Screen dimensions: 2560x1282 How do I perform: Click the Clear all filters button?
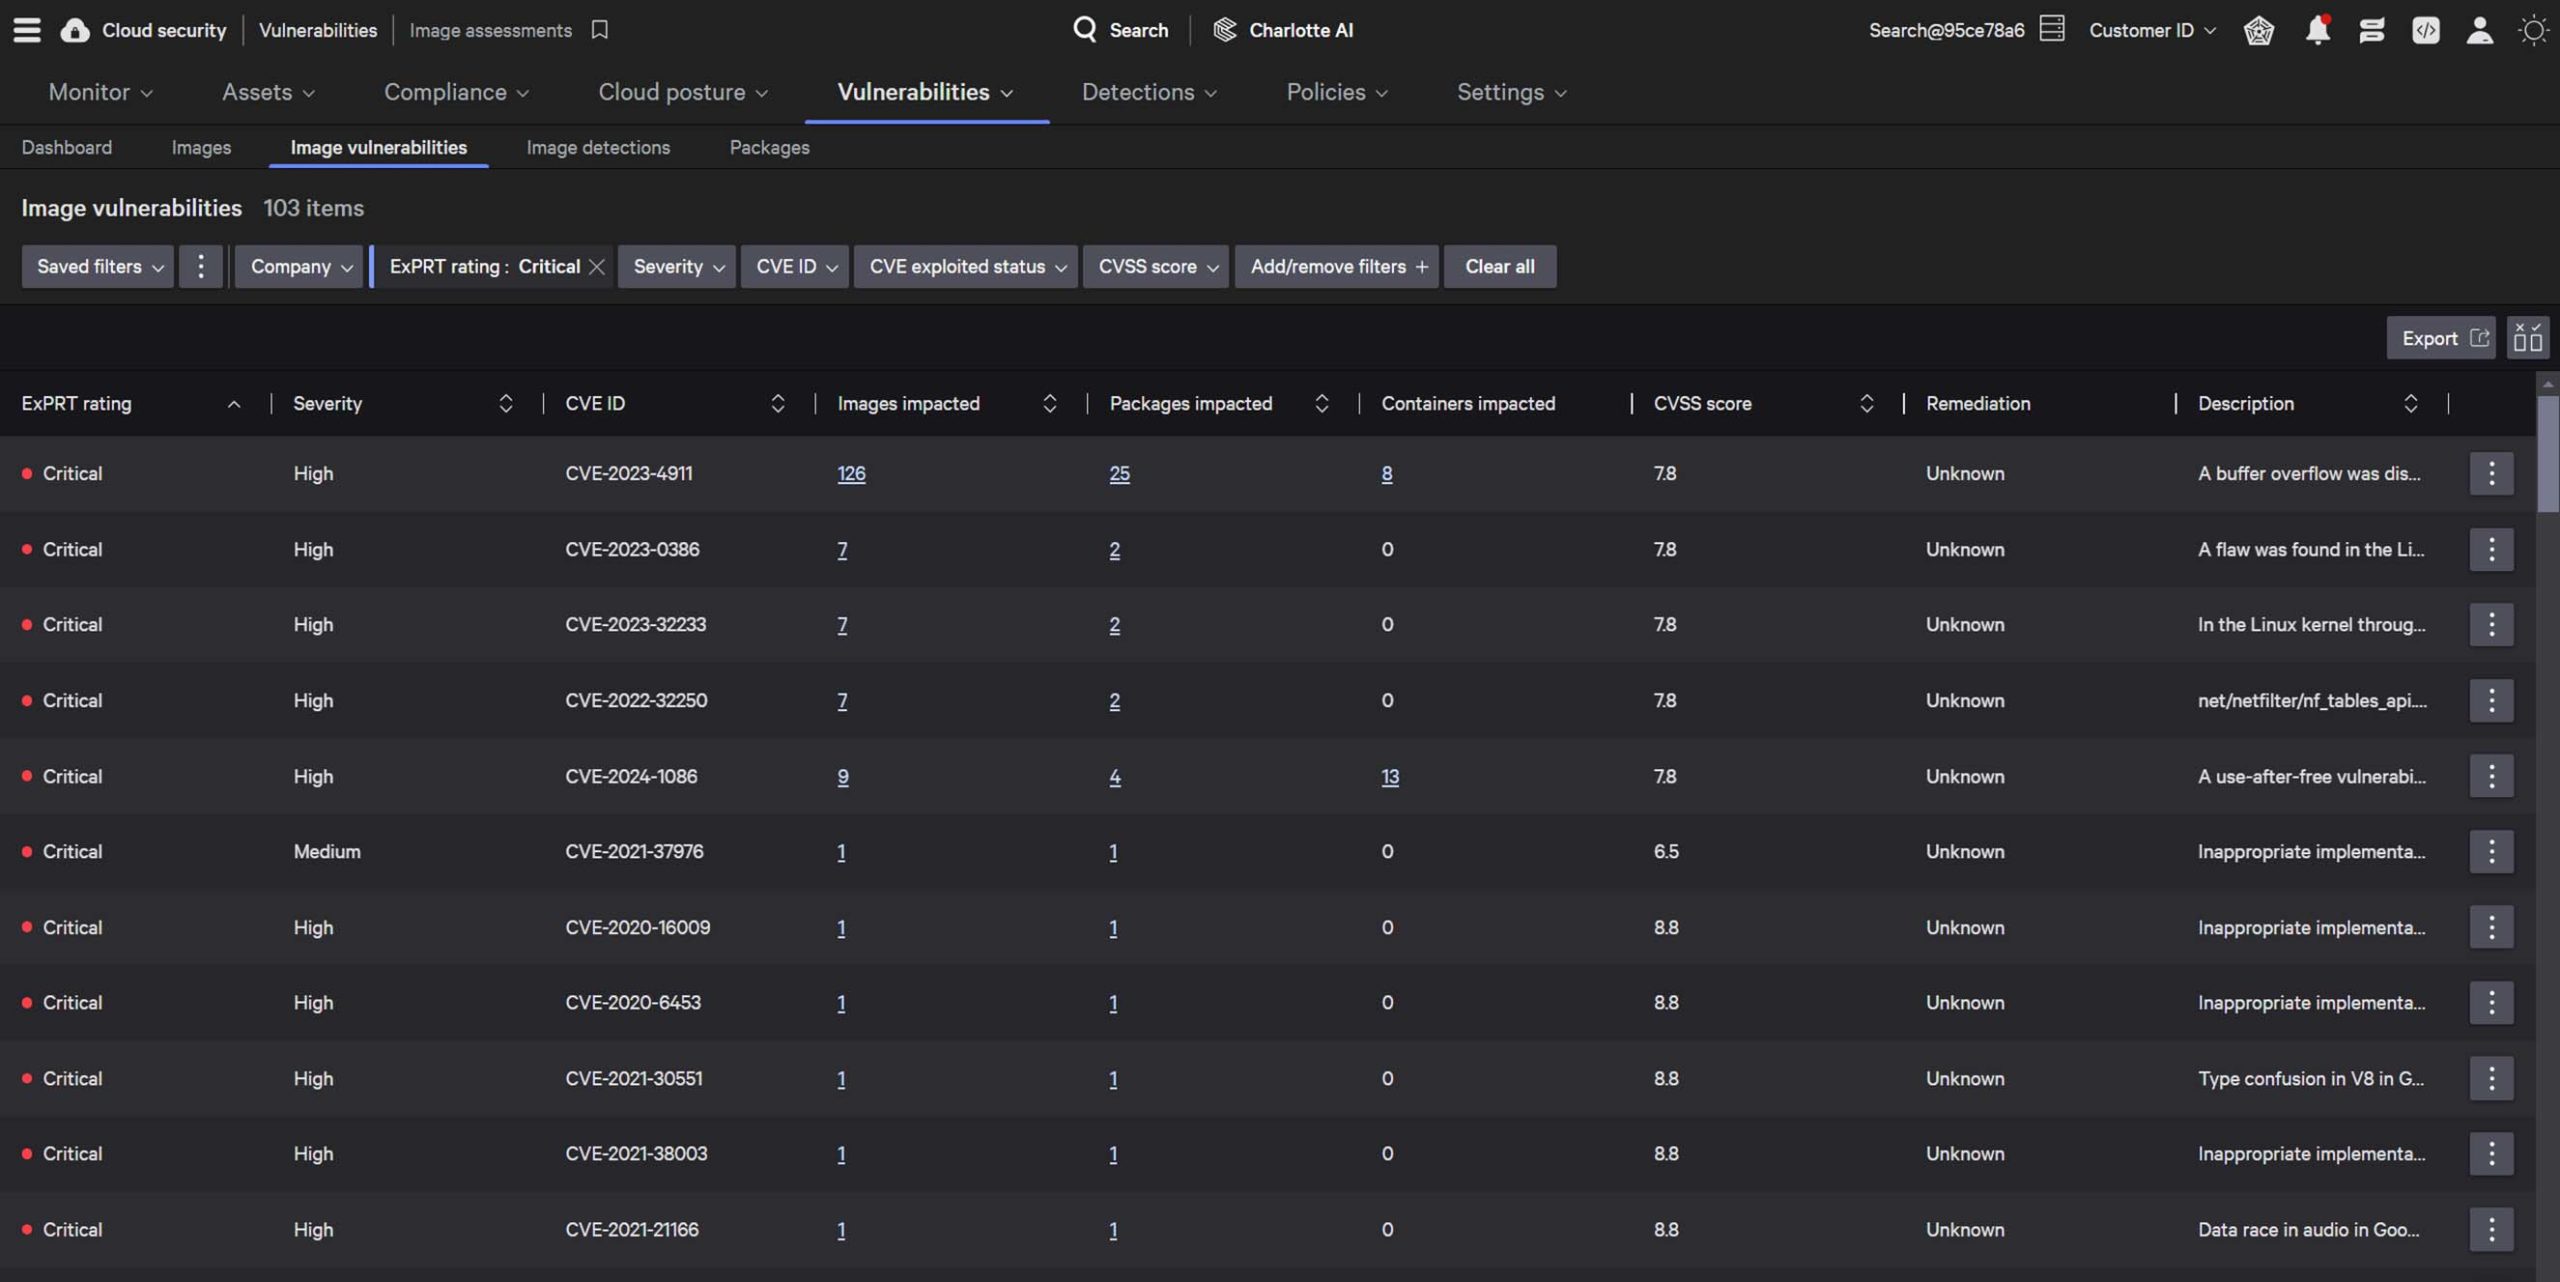1499,266
